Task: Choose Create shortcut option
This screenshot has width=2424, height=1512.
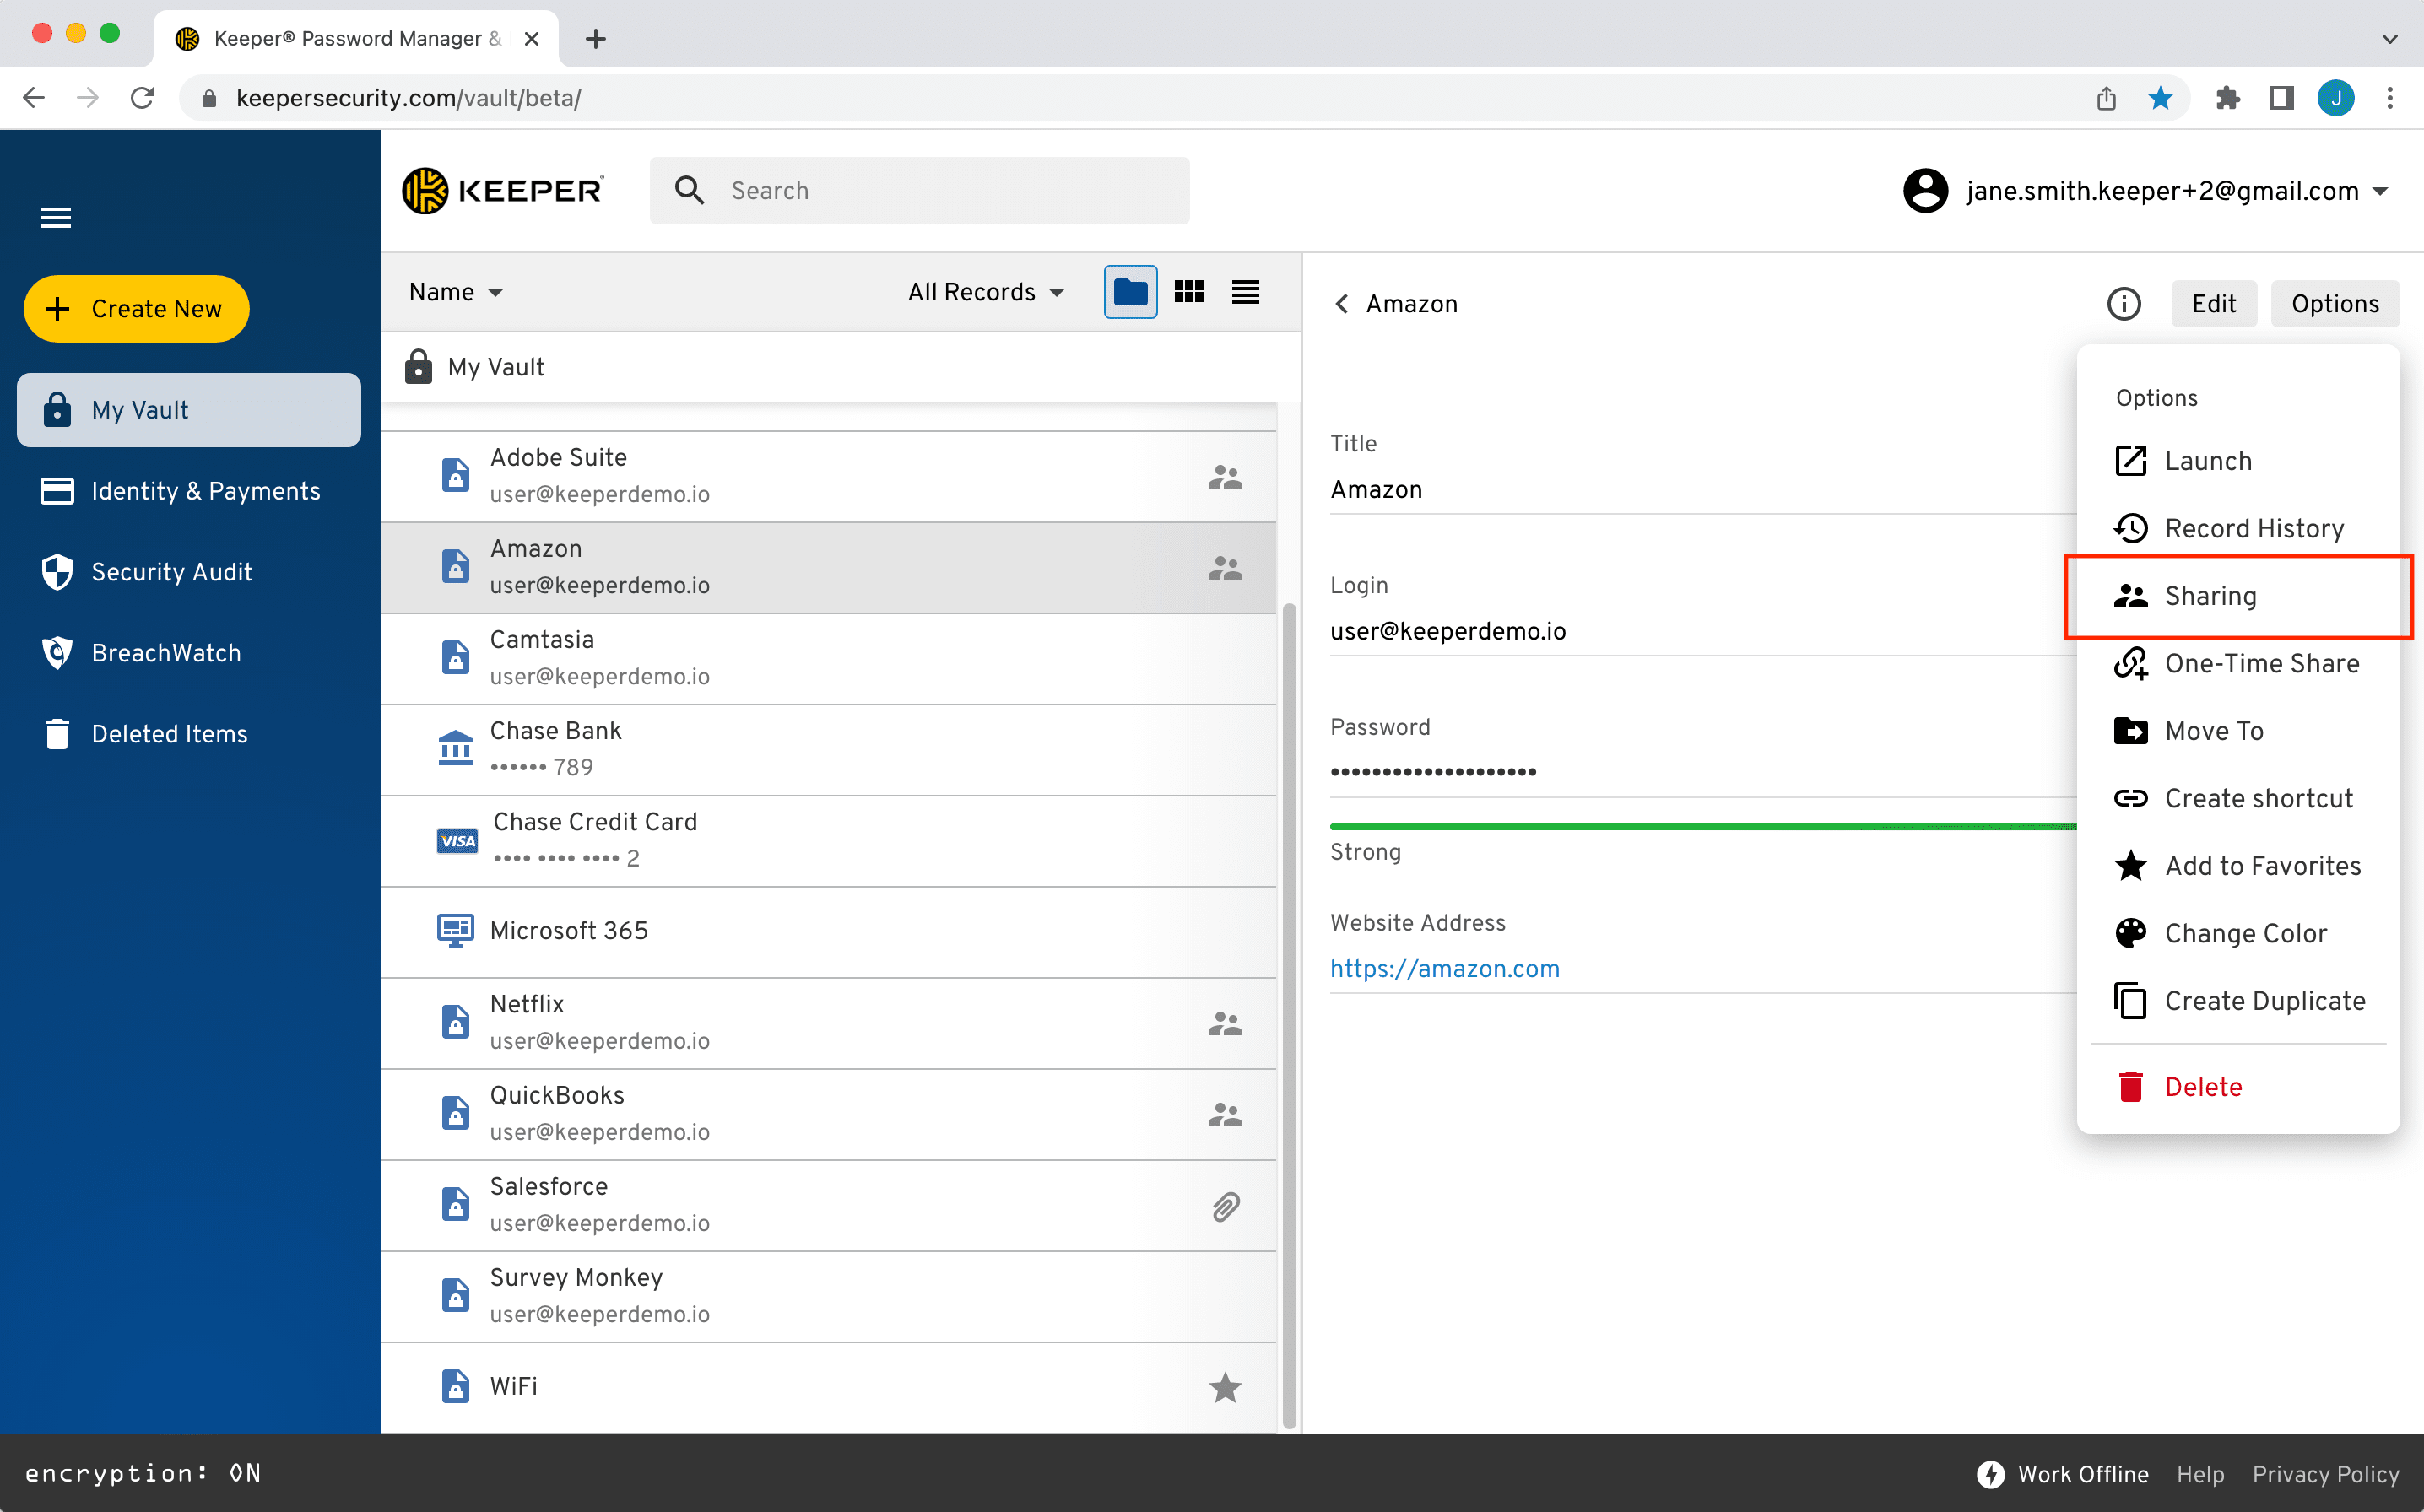Action: [x=2237, y=798]
